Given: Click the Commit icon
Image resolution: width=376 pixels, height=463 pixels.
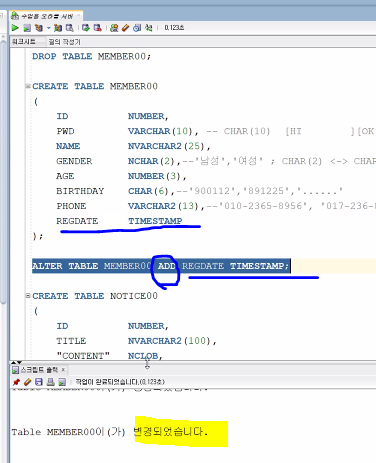Looking at the screenshot, I should (86, 28).
